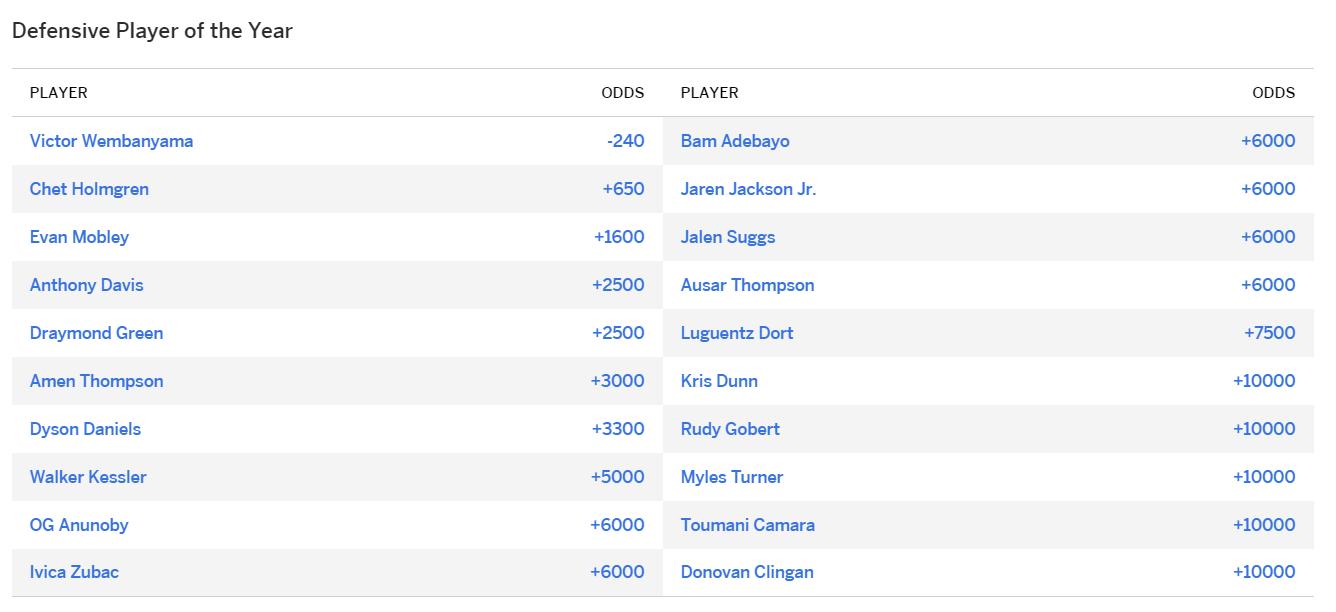Open the Luguentz Dort link

[737, 333]
